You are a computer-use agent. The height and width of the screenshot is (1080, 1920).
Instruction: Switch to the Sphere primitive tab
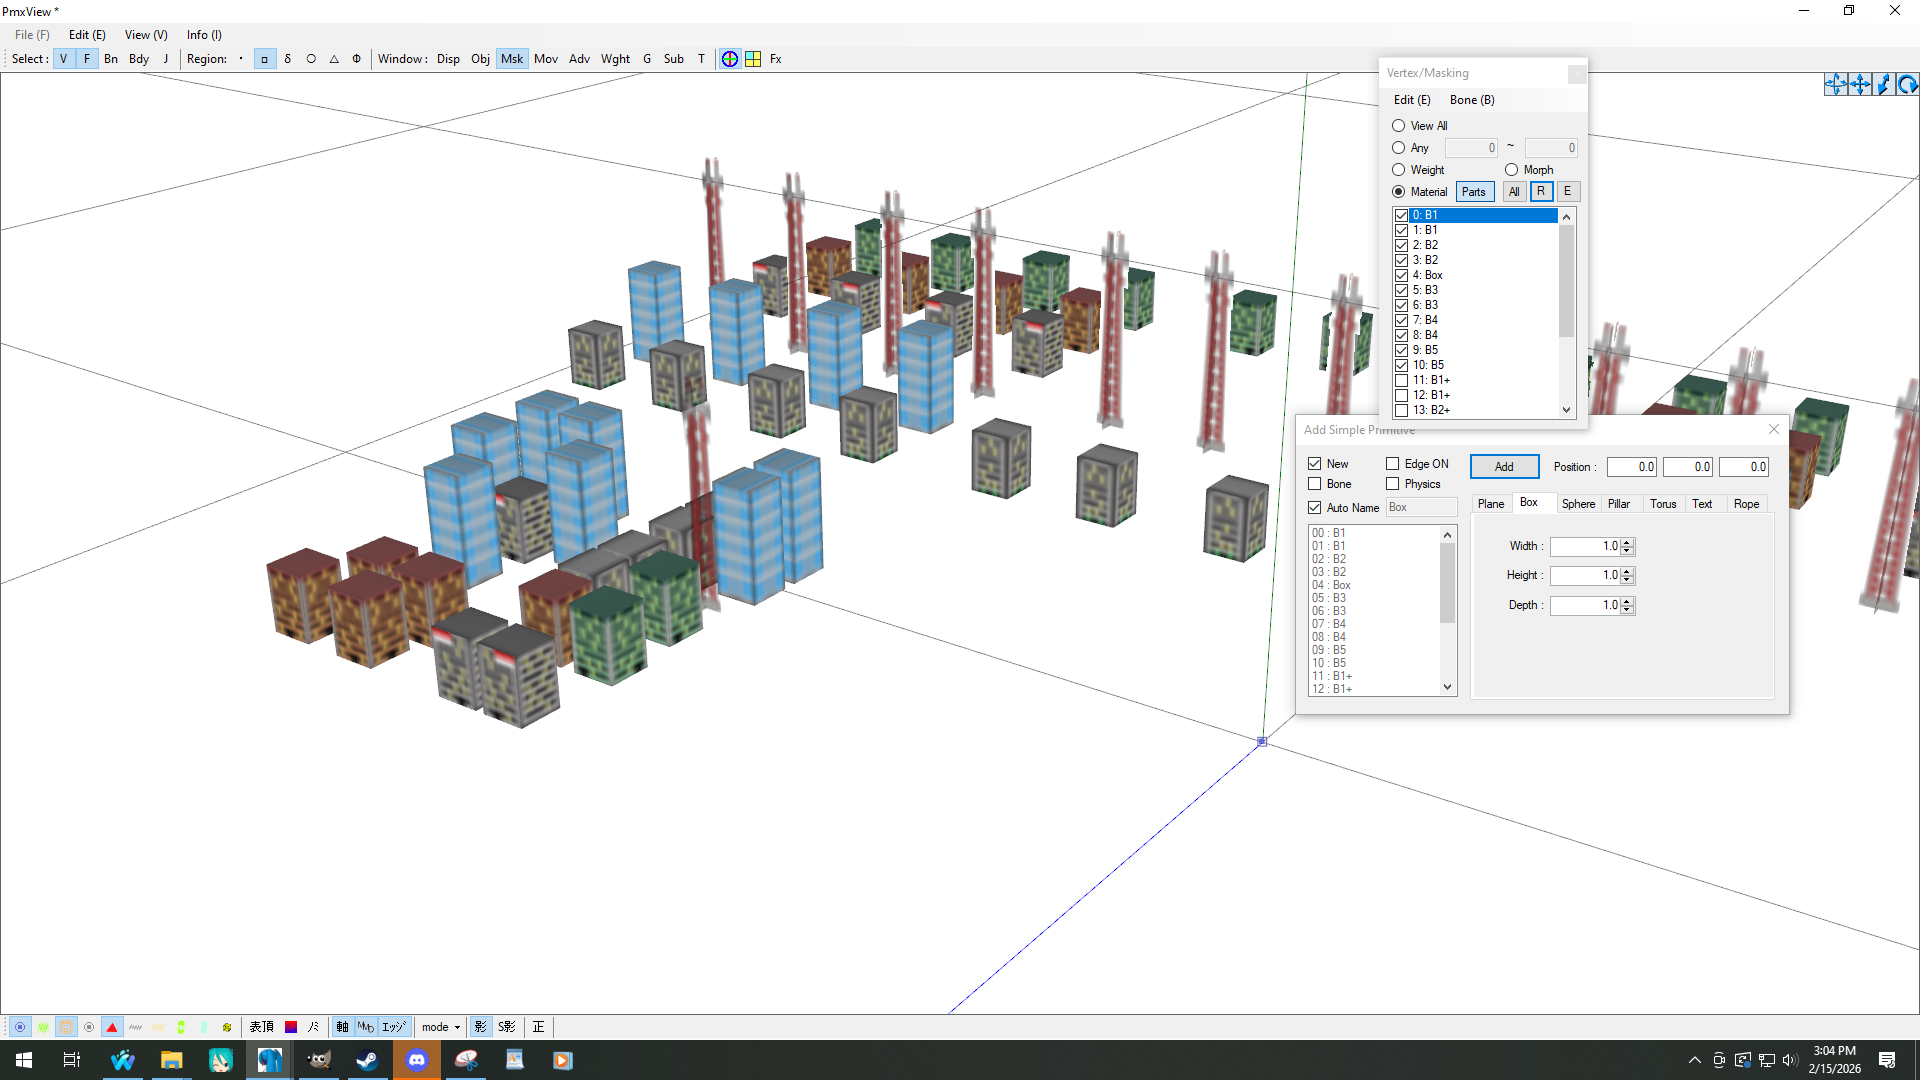click(1578, 504)
